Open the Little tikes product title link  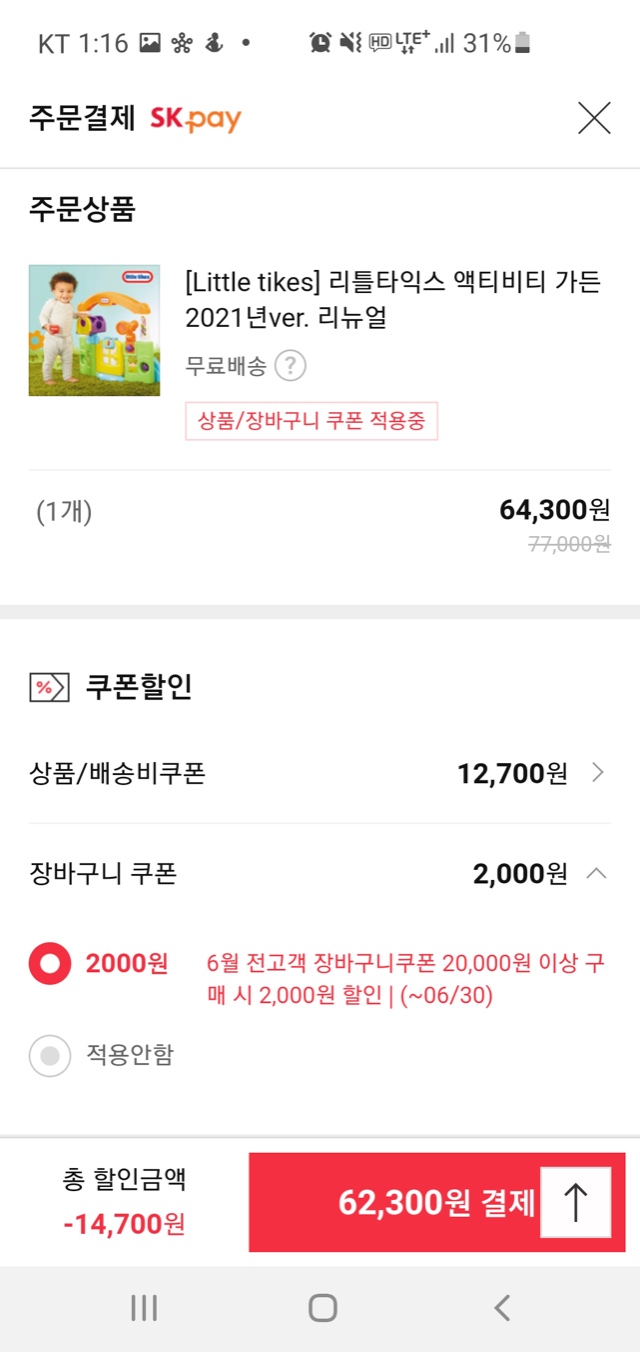(x=392, y=300)
